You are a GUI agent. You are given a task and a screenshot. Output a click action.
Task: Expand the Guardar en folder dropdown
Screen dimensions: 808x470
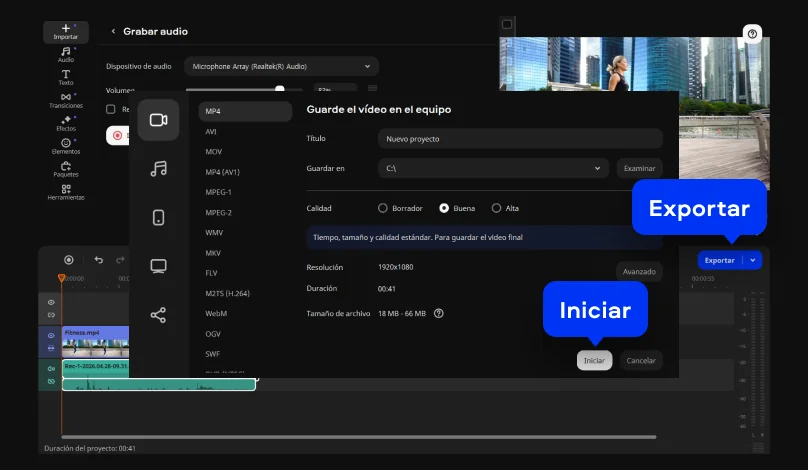597,168
